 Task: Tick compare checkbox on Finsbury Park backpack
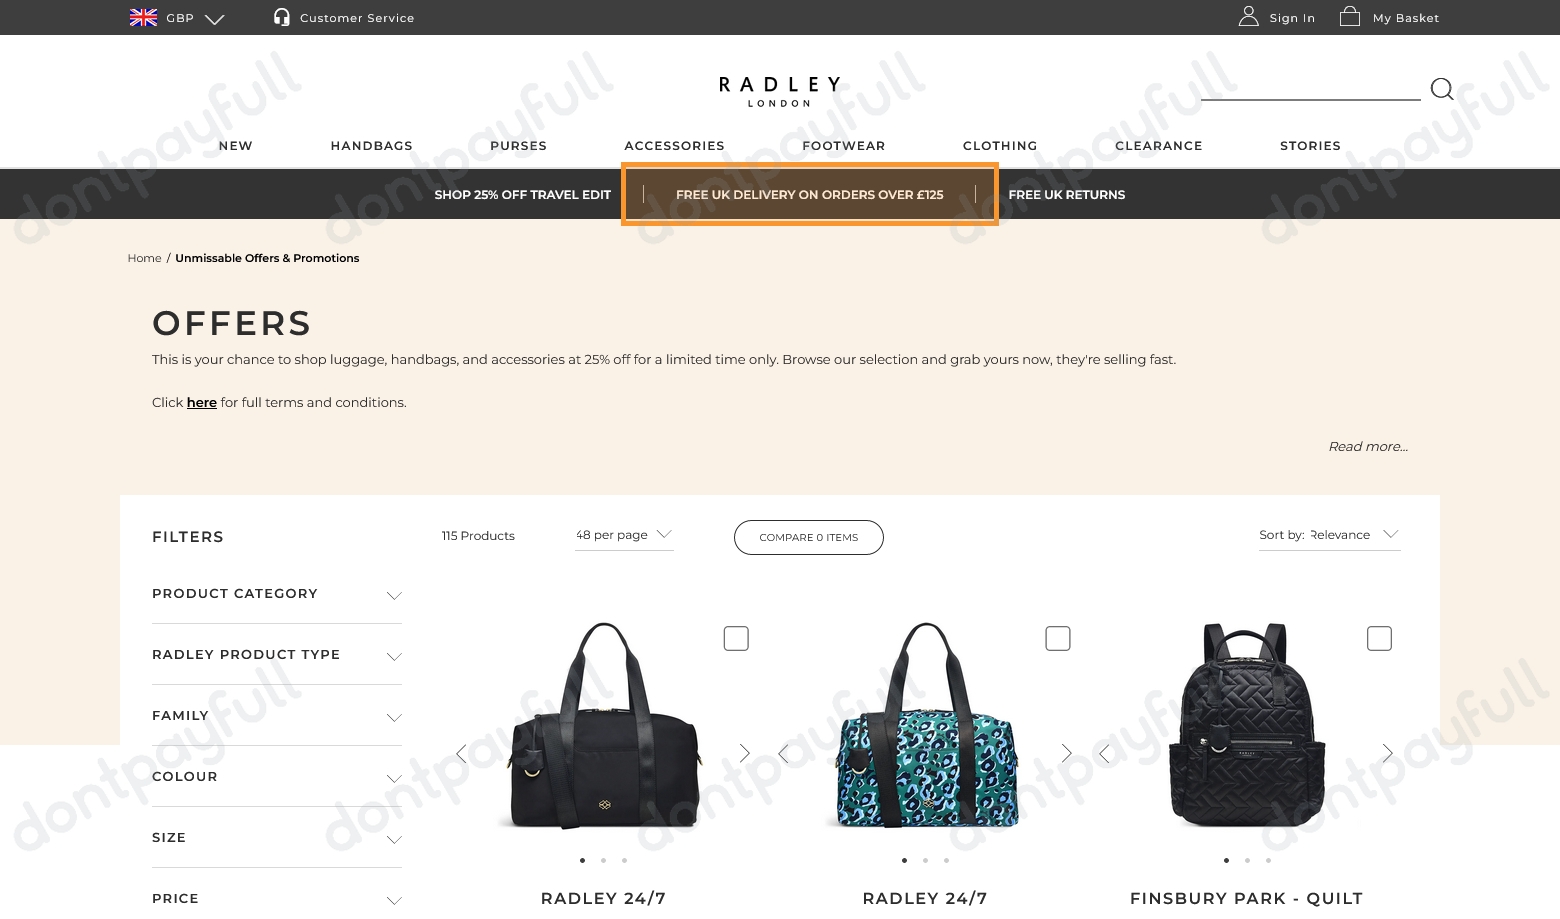pyautogui.click(x=1379, y=638)
